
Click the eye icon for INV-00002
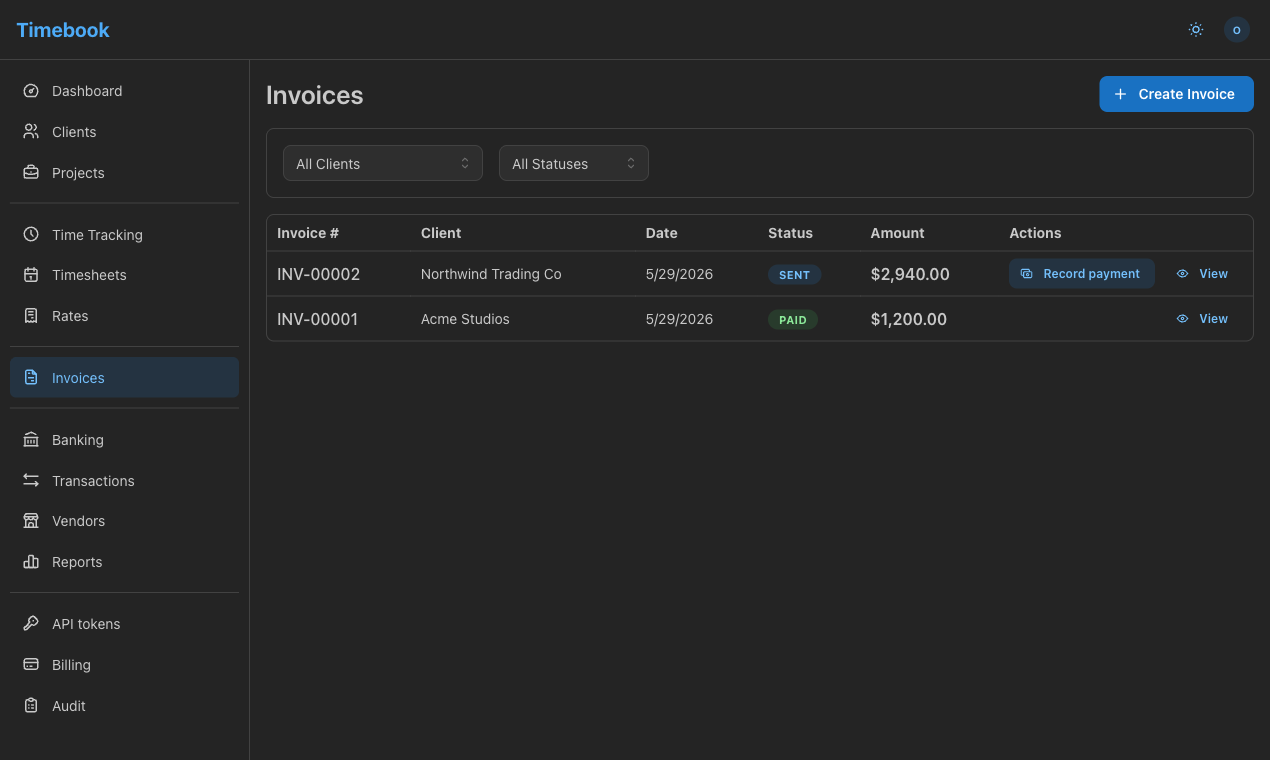[x=1183, y=274]
